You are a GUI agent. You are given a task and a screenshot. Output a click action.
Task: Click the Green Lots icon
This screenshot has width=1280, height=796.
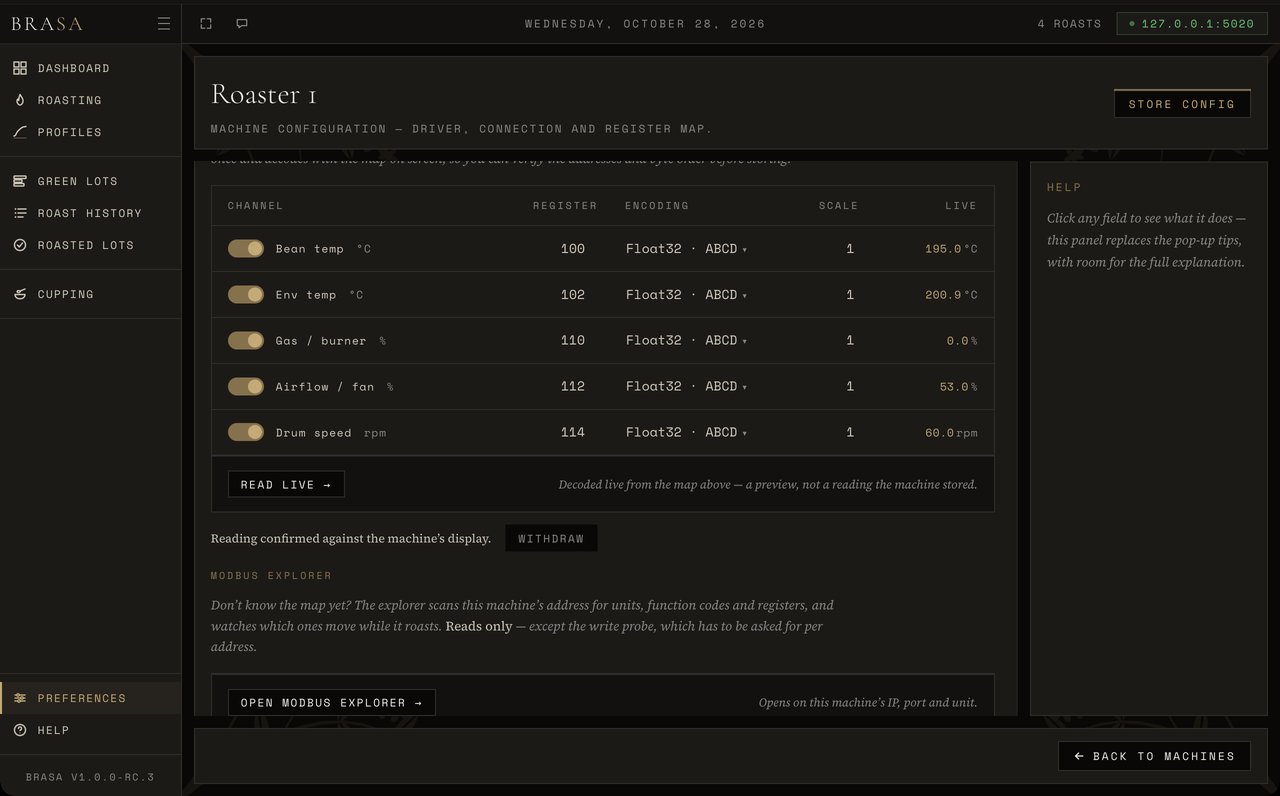[20, 181]
